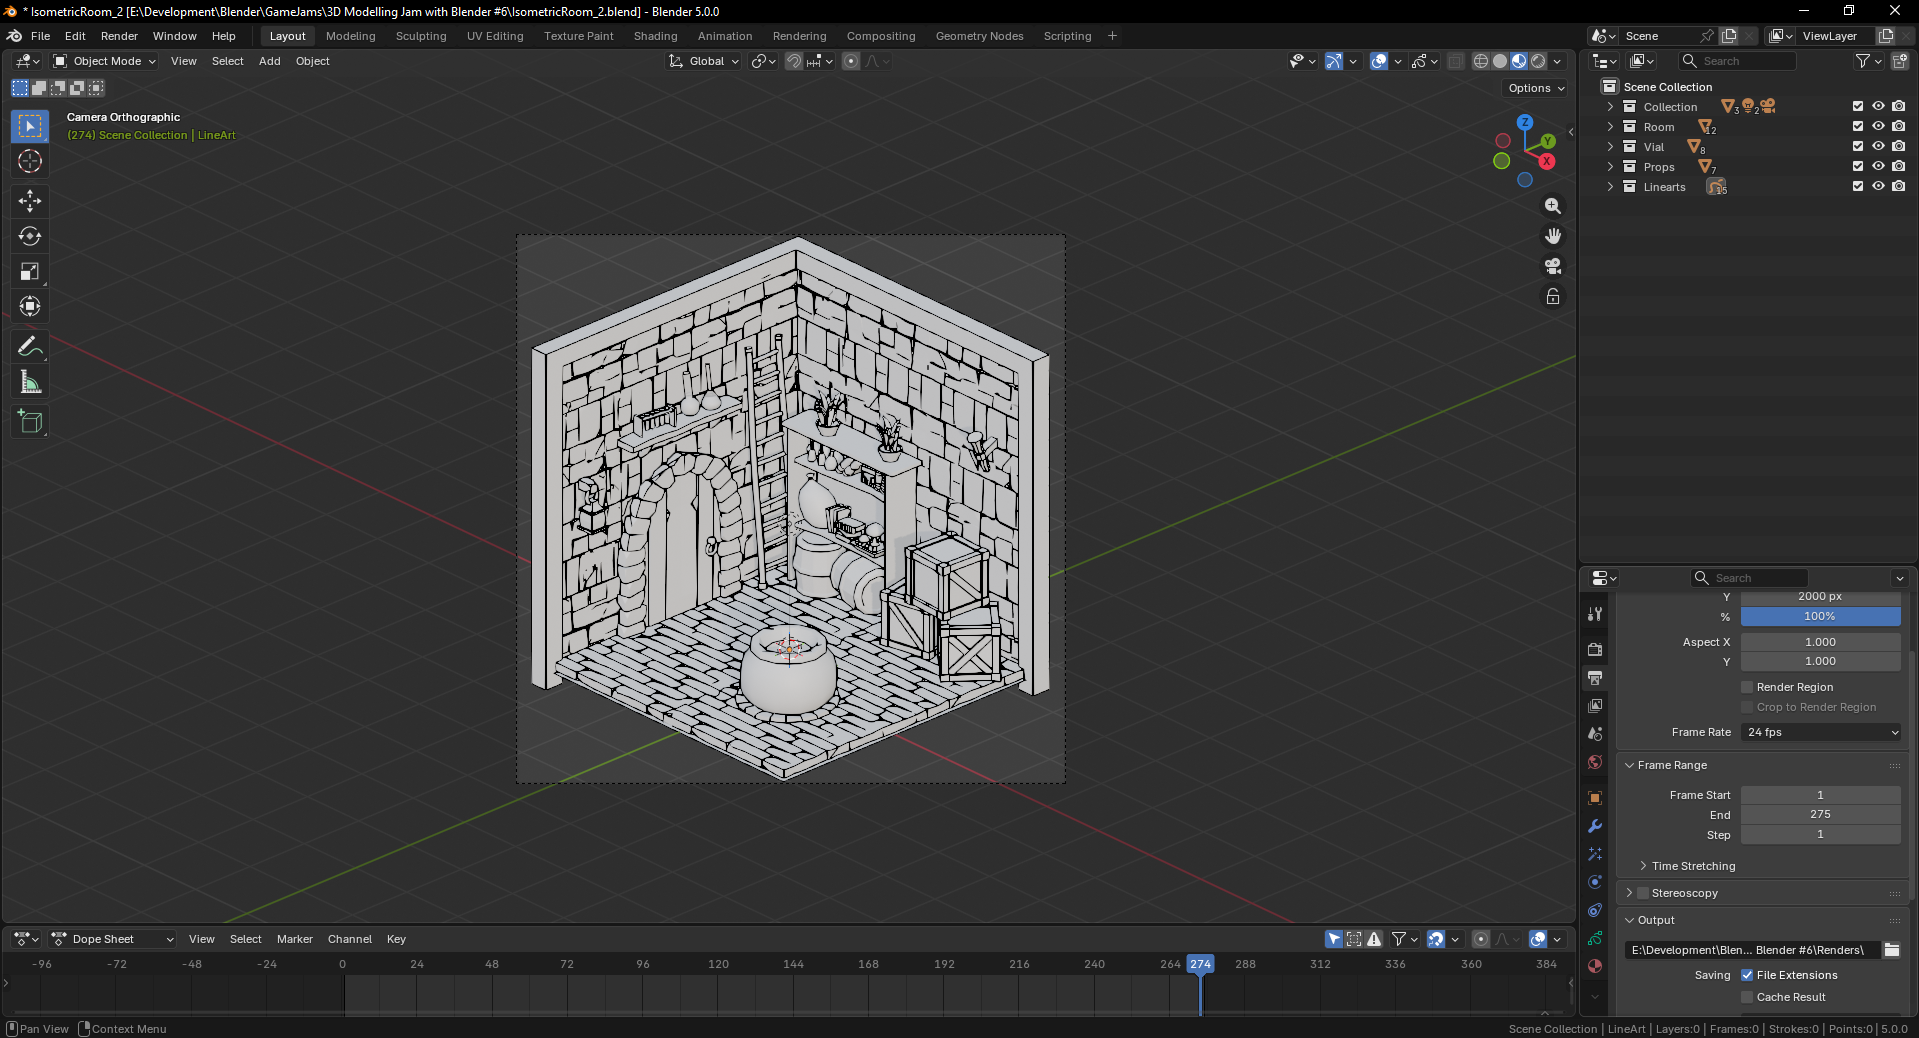The width and height of the screenshot is (1919, 1038).
Task: Select the Scale tool
Action: tap(30, 271)
